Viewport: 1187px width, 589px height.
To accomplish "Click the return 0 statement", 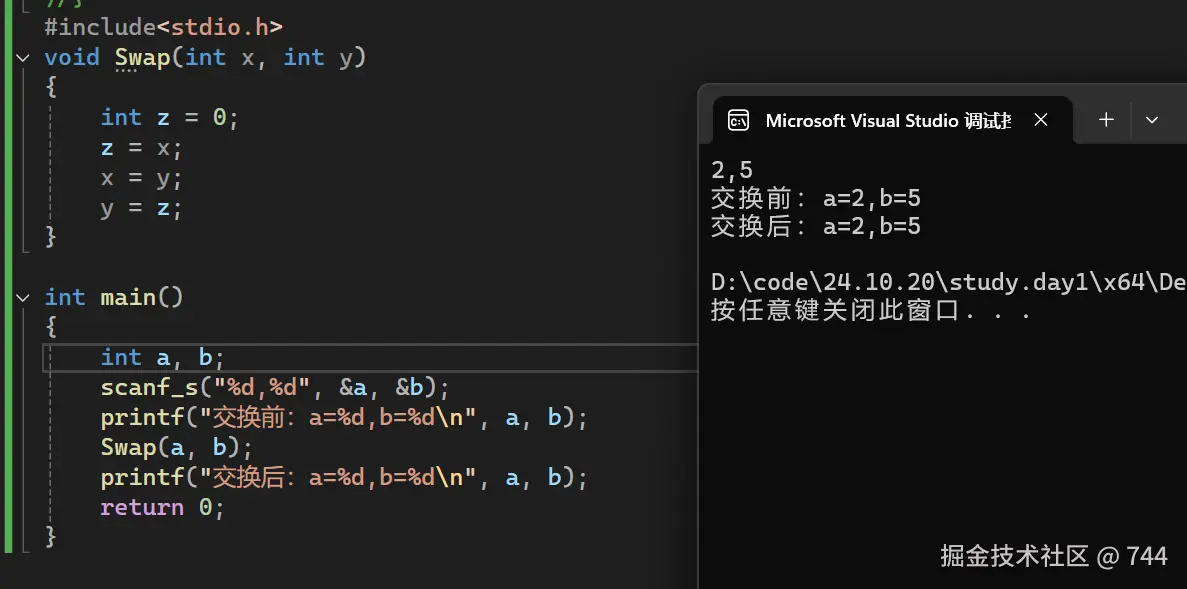I will click(x=160, y=507).
